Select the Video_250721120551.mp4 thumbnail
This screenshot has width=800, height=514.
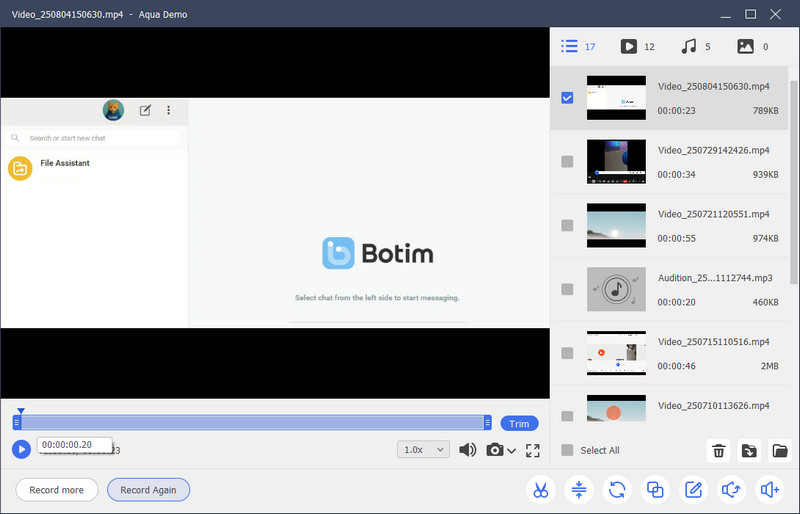point(616,225)
